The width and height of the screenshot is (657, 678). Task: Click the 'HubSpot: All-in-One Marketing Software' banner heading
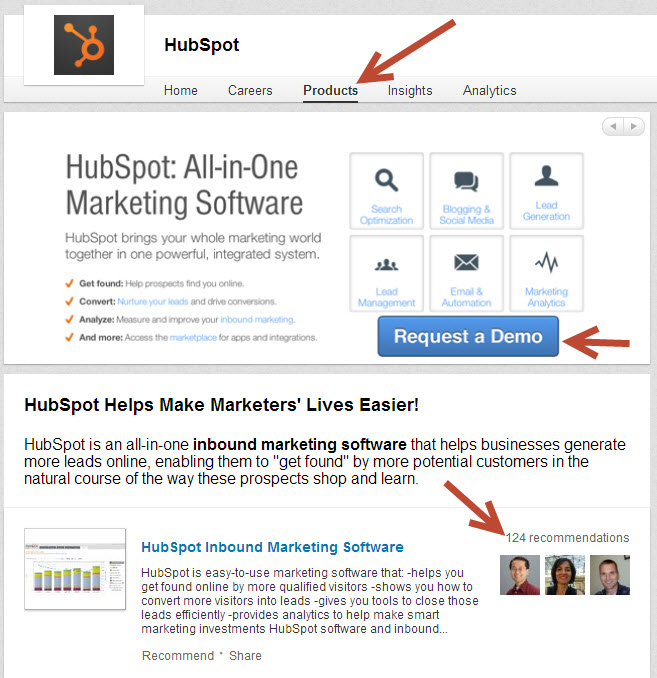(184, 185)
